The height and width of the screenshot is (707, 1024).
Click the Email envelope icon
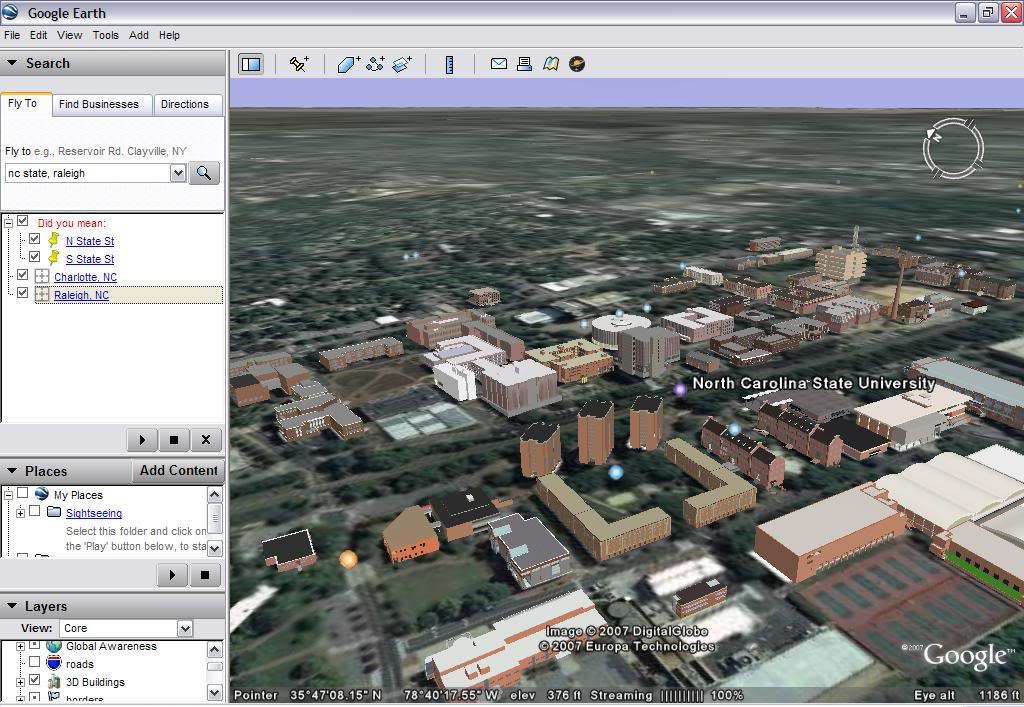(x=498, y=64)
